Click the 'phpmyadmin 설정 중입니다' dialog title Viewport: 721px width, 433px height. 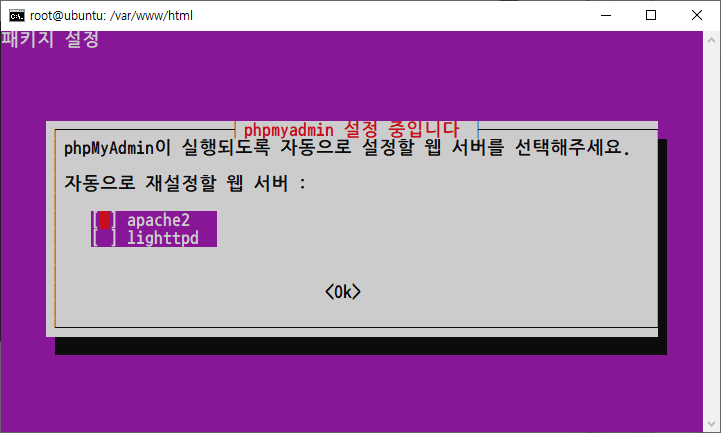tap(351, 130)
